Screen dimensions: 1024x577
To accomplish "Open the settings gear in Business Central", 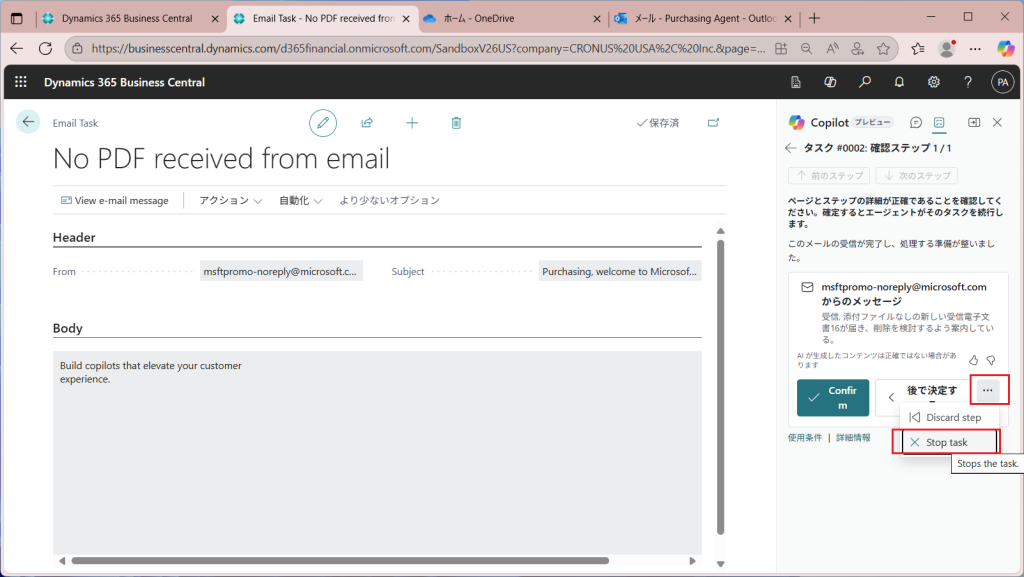I will 934,82.
